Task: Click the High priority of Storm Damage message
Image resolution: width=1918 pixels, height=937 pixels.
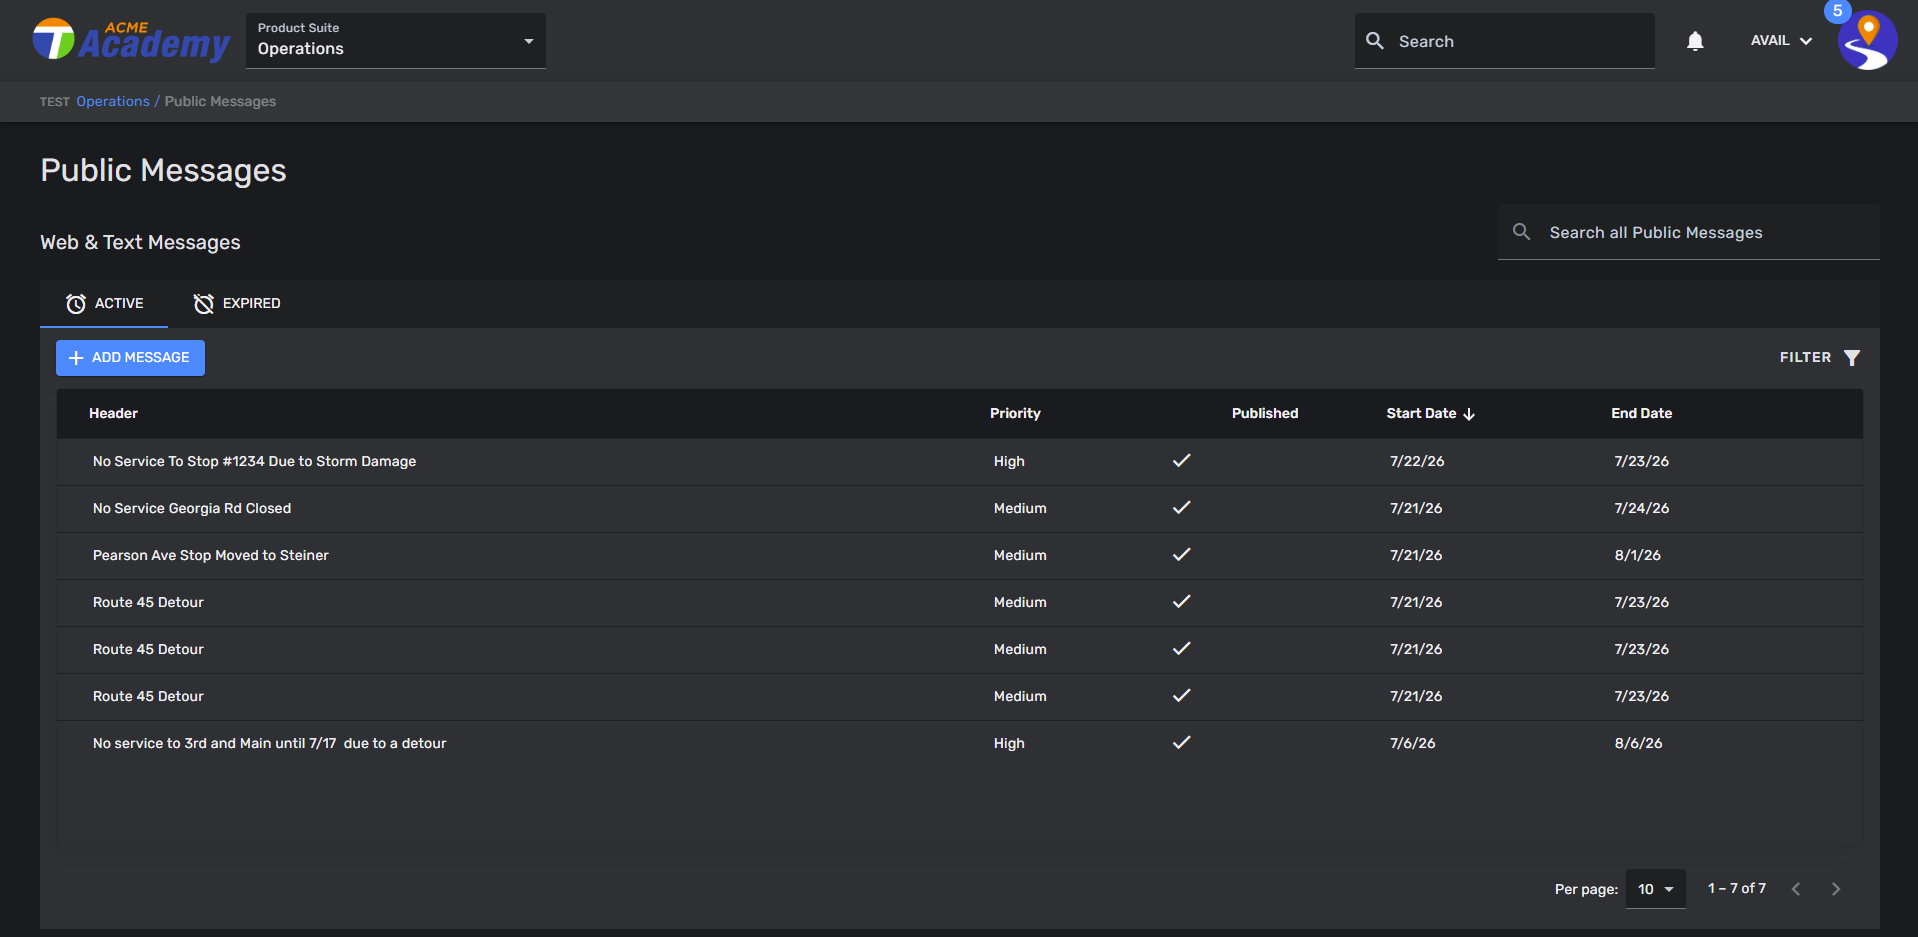Action: 1009,462
